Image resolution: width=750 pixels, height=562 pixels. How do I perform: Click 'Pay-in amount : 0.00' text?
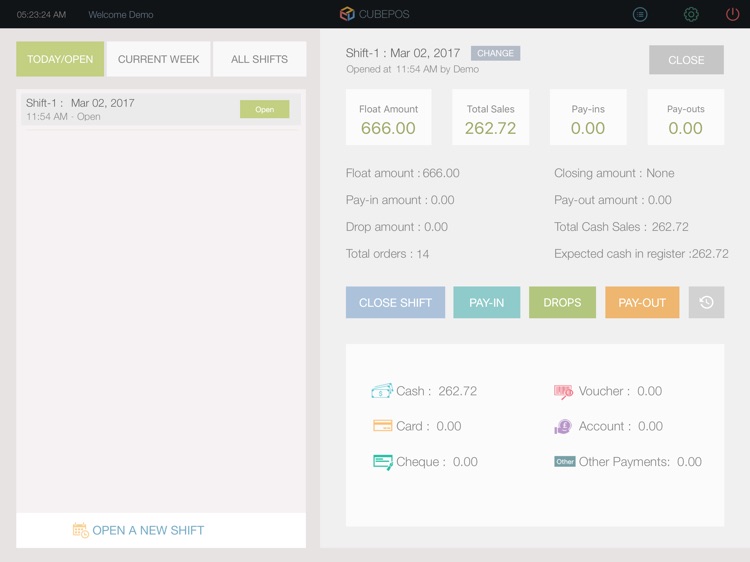coord(400,200)
